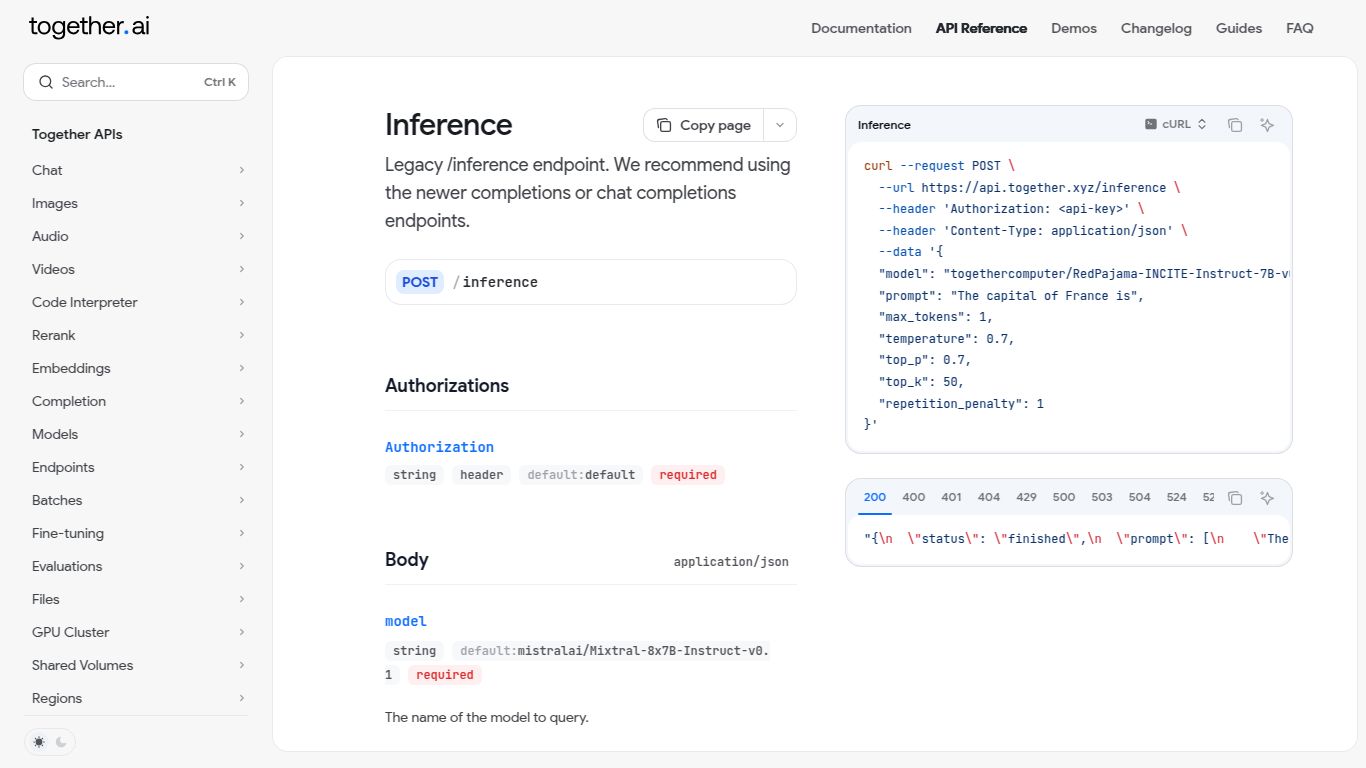Click the sparkle icon in response panel

pyautogui.click(x=1267, y=498)
